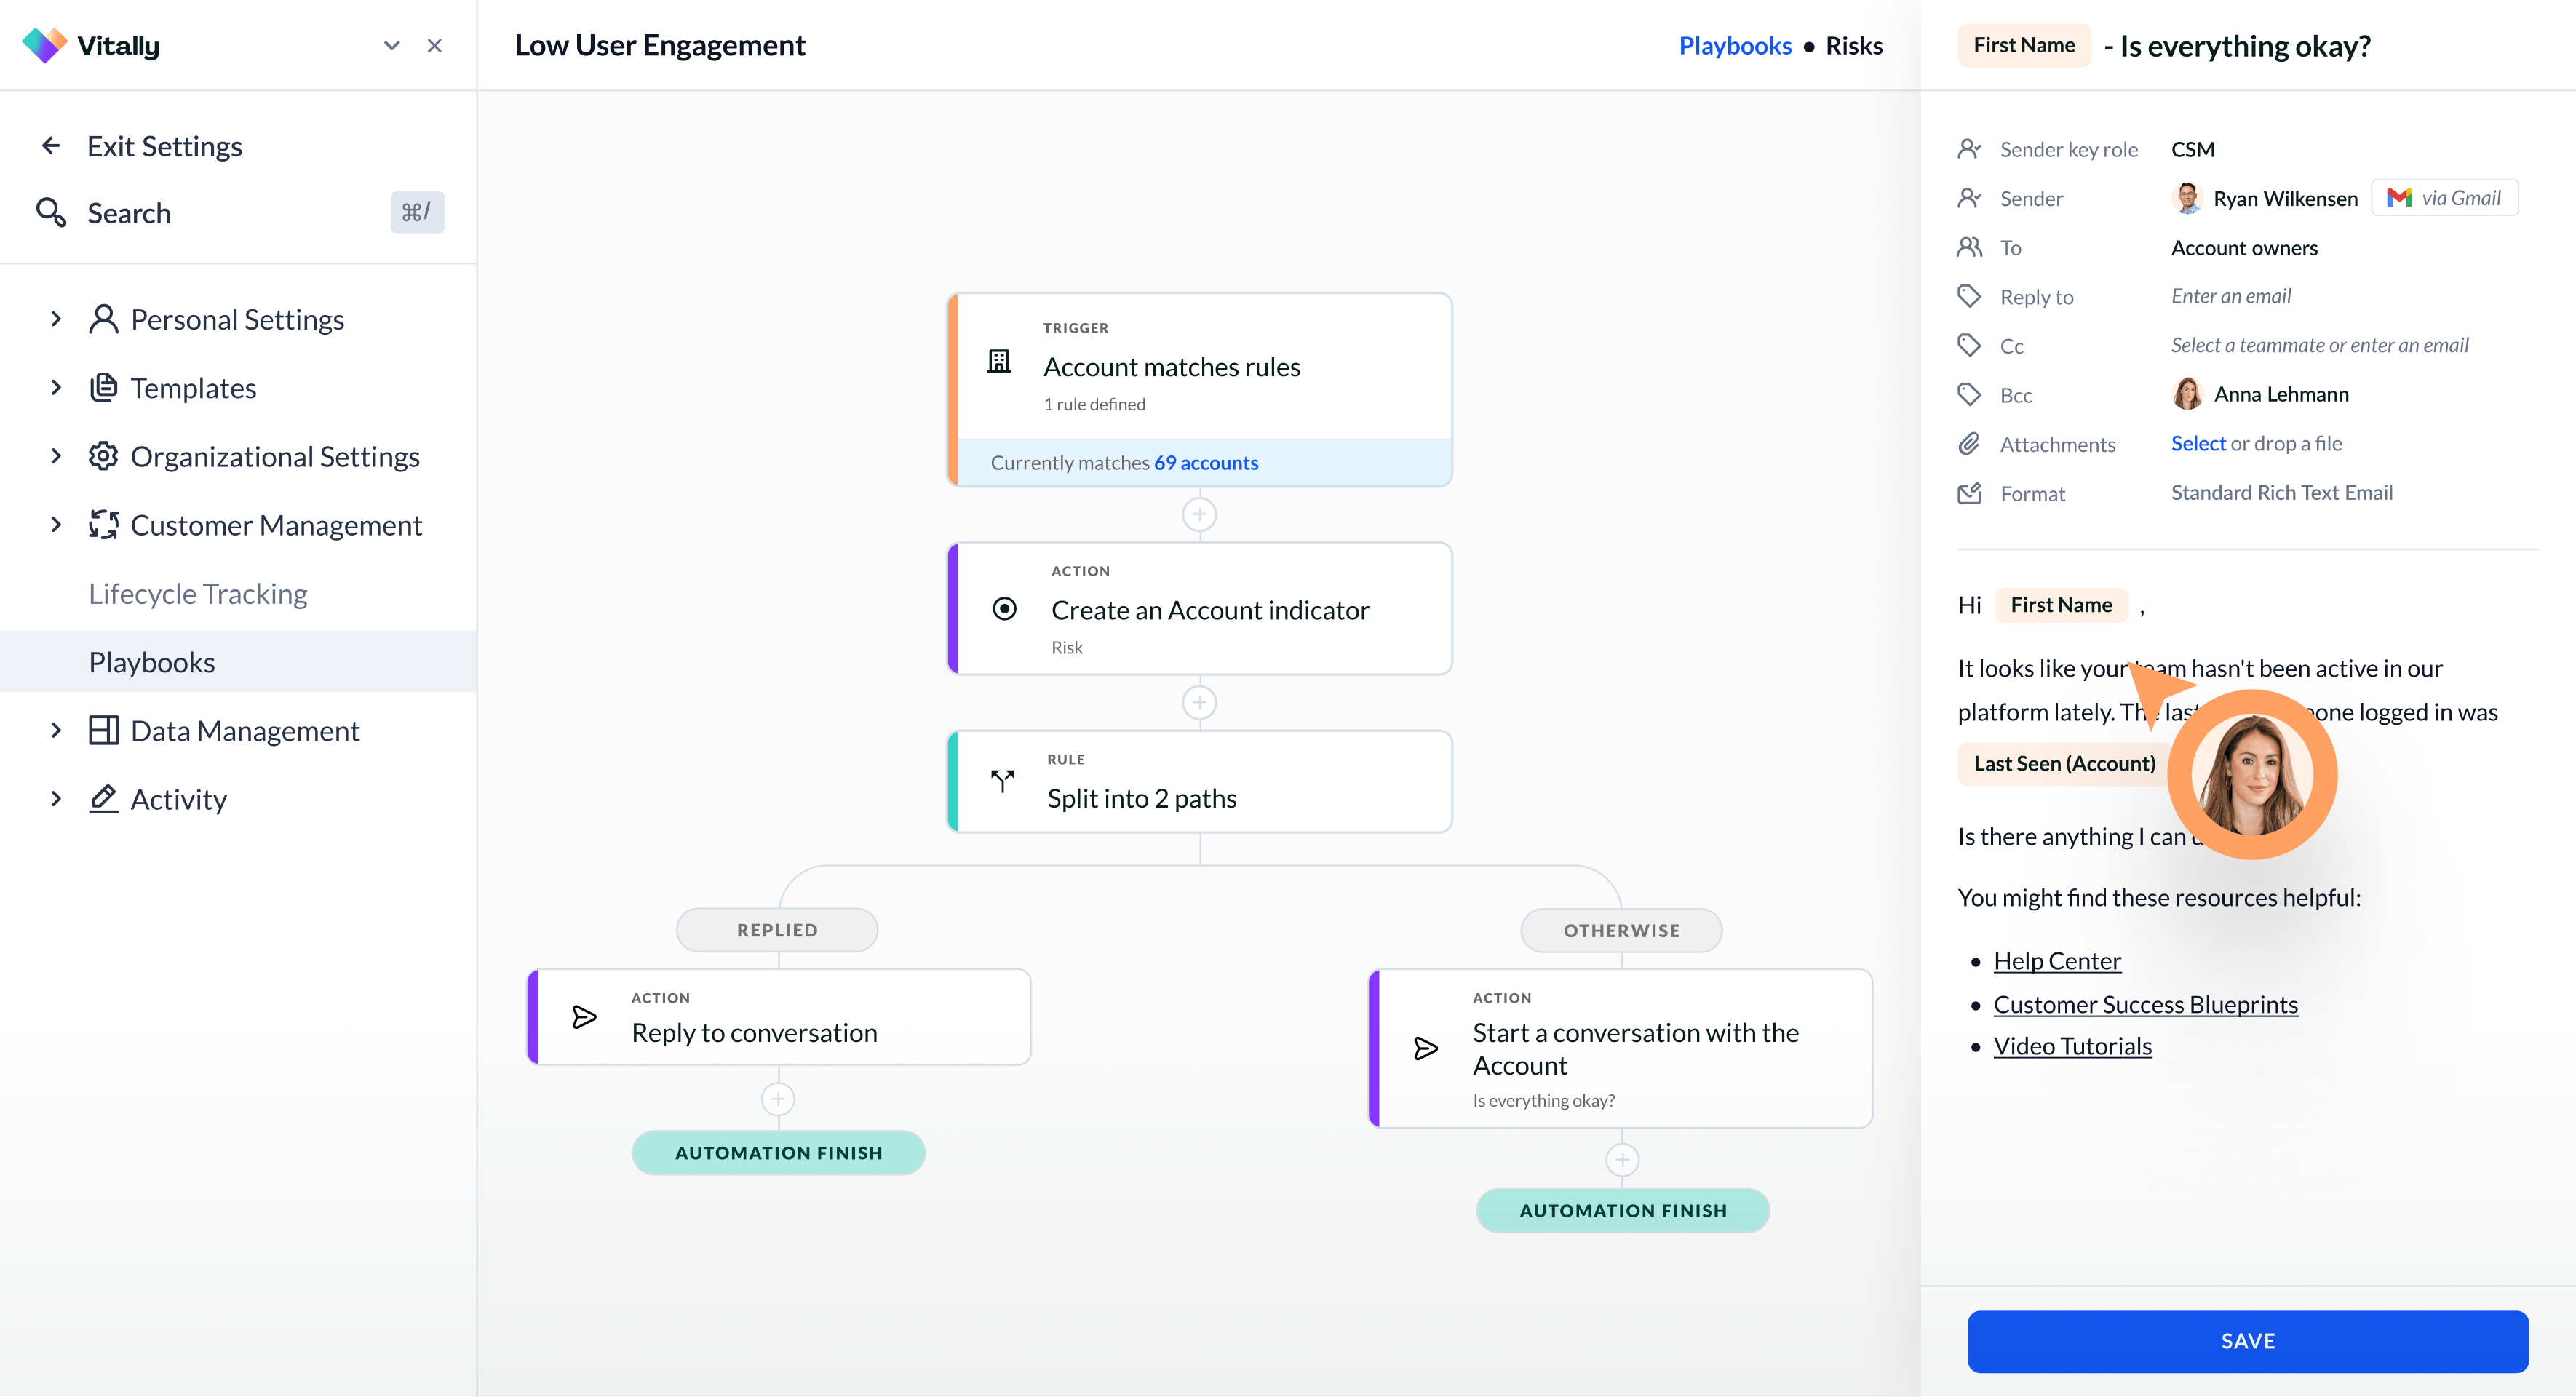Viewport: 2576px width, 1397px height.
Task: Click the Exit Settings back arrow
Action: pyautogui.click(x=51, y=146)
